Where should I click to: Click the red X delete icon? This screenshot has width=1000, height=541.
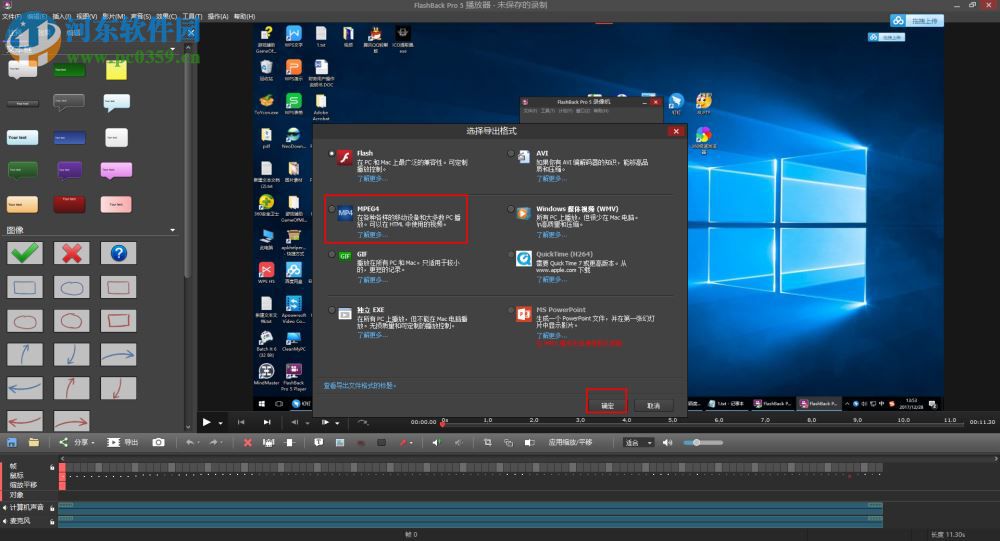(x=247, y=442)
